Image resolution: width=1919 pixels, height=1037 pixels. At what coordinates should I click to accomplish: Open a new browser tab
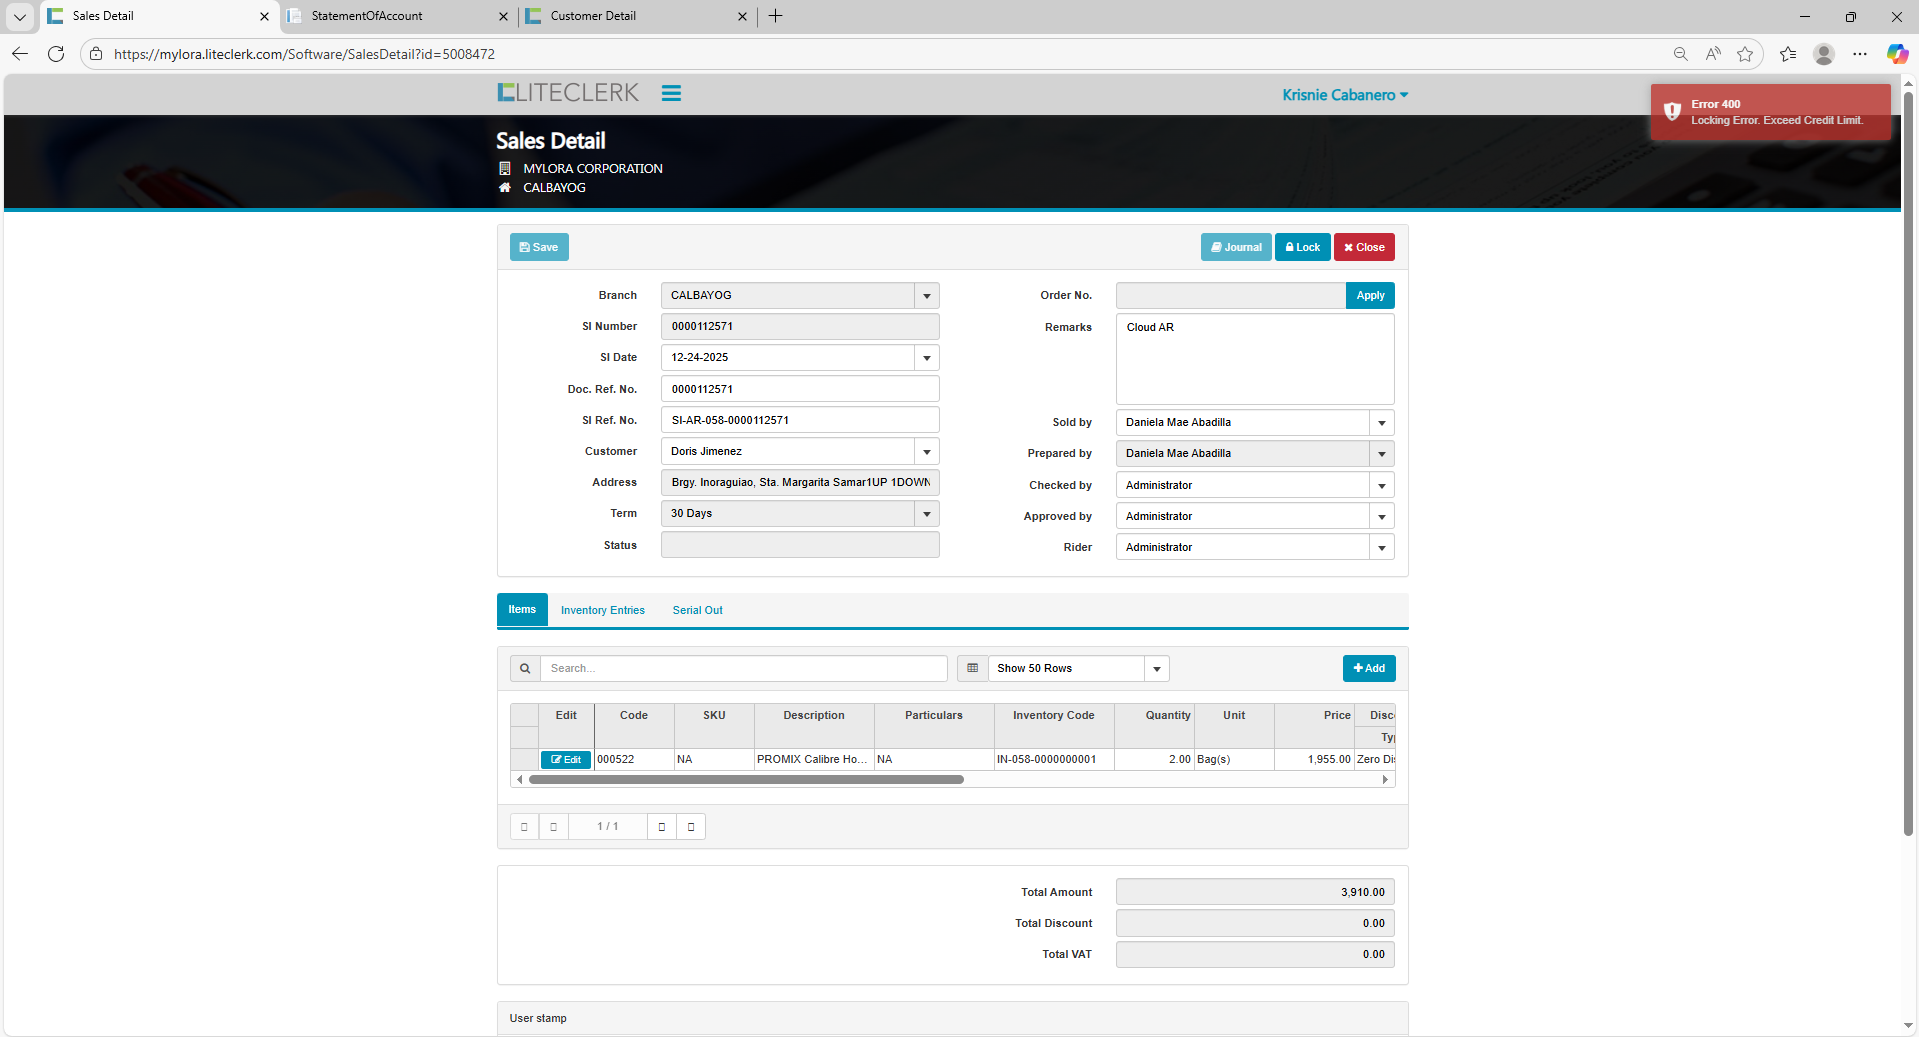point(775,16)
